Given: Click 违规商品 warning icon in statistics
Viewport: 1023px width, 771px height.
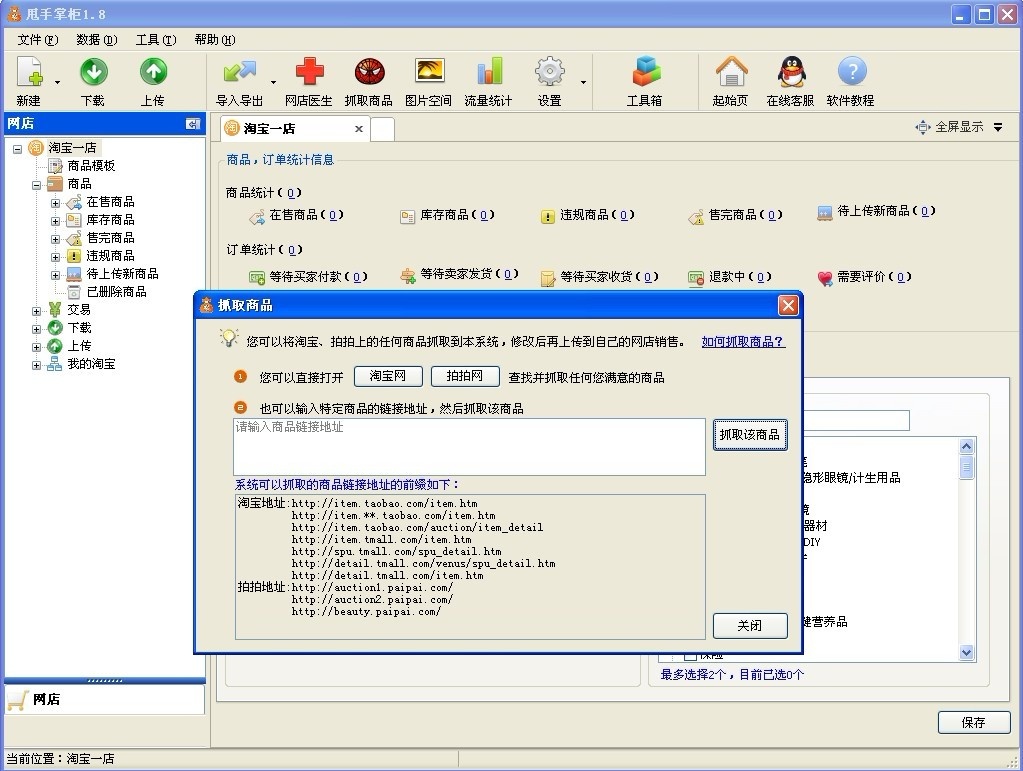Looking at the screenshot, I should tap(547, 217).
